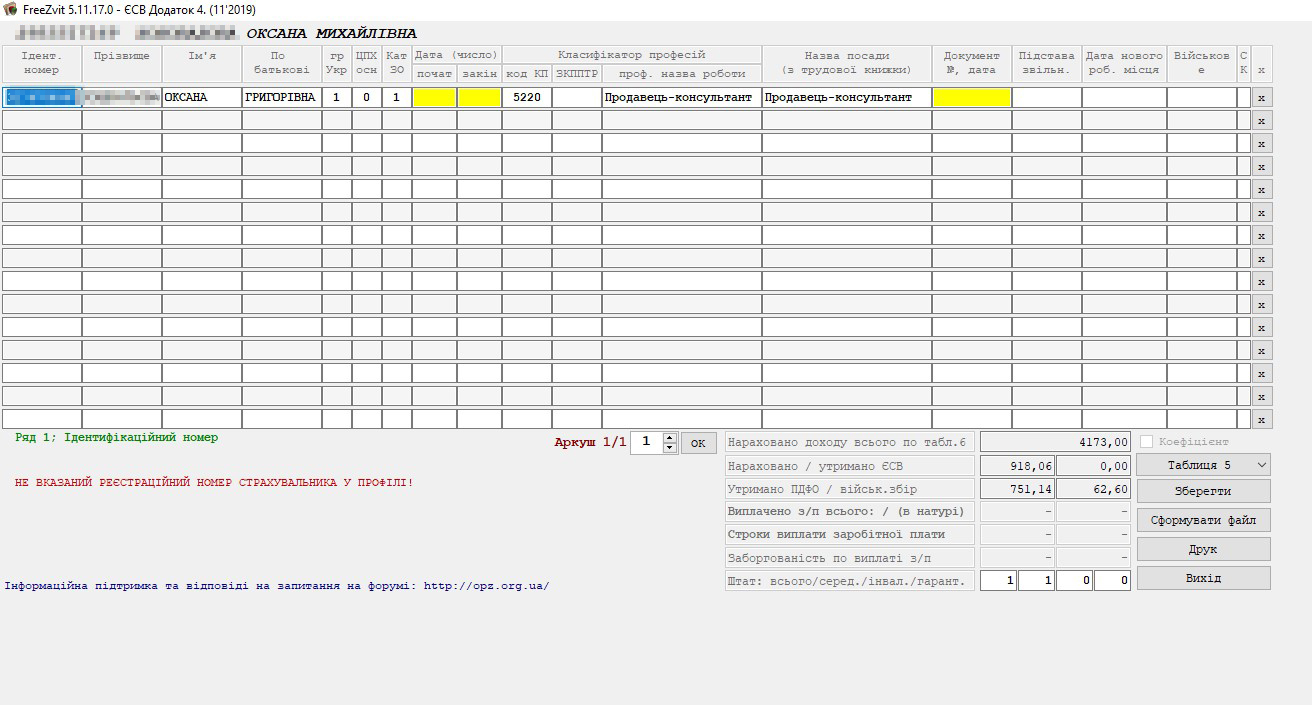1312x705 pixels.
Task: Click the Ім'я cell containing ОКСАНА
Action: [201, 98]
